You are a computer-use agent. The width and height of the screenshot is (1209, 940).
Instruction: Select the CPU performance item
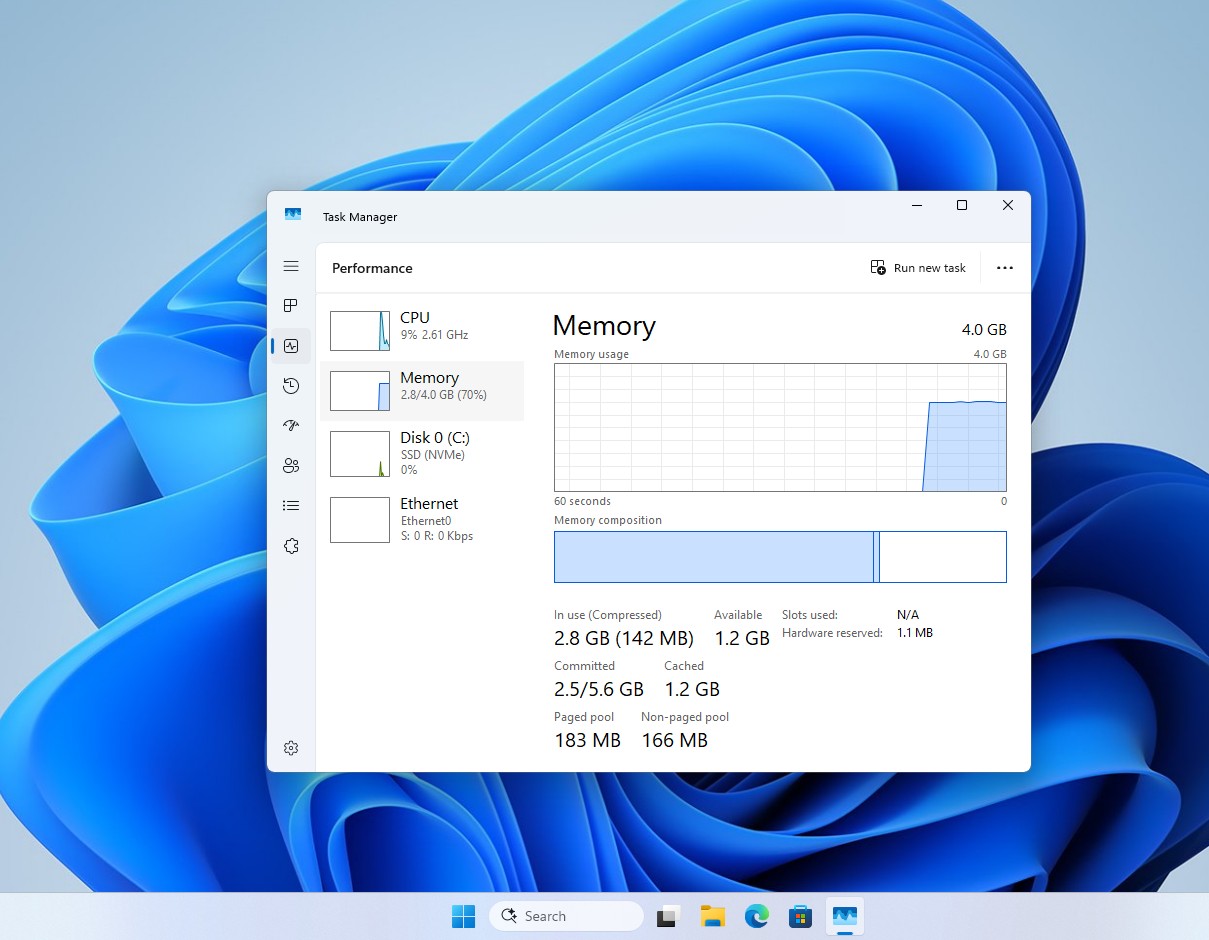click(x=422, y=331)
